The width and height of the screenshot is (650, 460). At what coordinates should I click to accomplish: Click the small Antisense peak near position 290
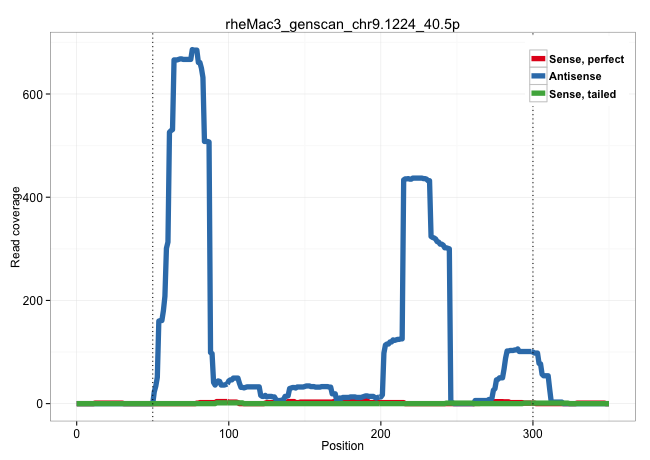pos(520,351)
